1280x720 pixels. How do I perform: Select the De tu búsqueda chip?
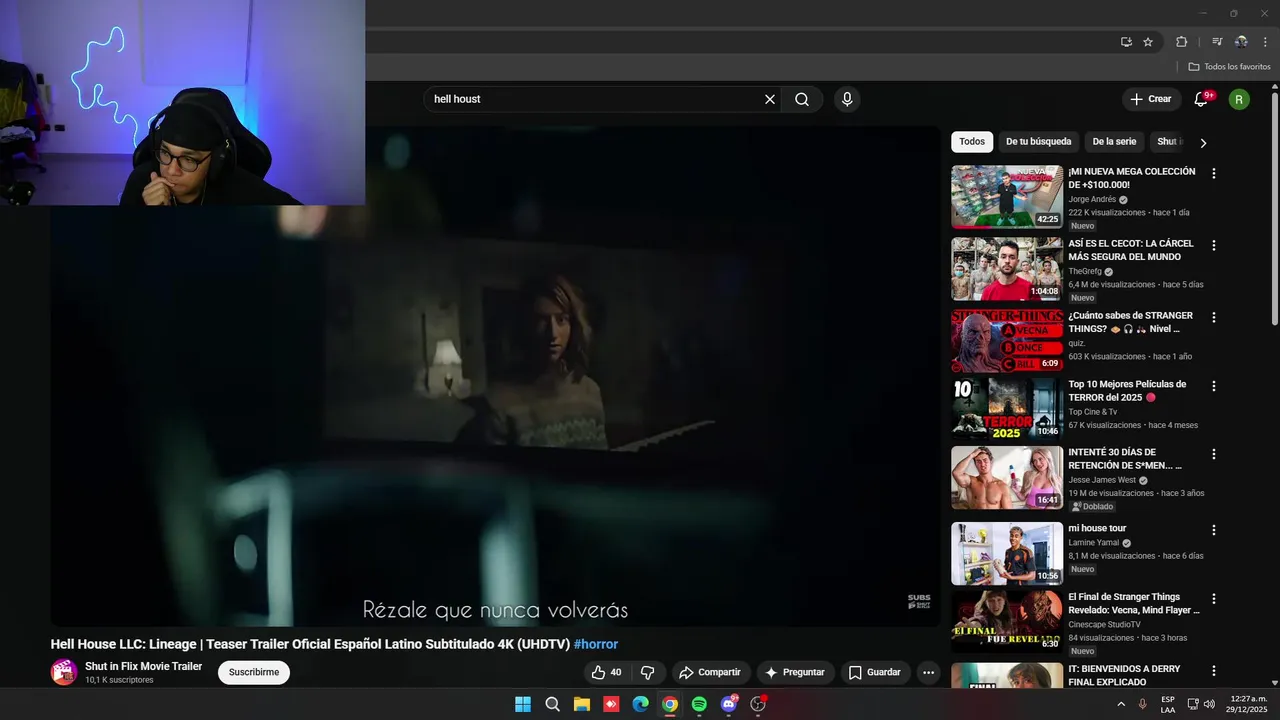[1038, 142]
